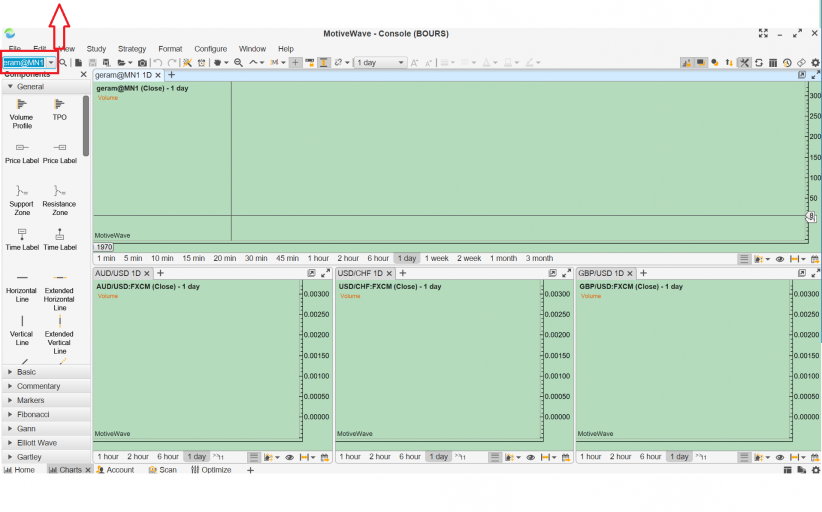Click the symbol search magnifier icon
822x512 pixels.
[63, 62]
